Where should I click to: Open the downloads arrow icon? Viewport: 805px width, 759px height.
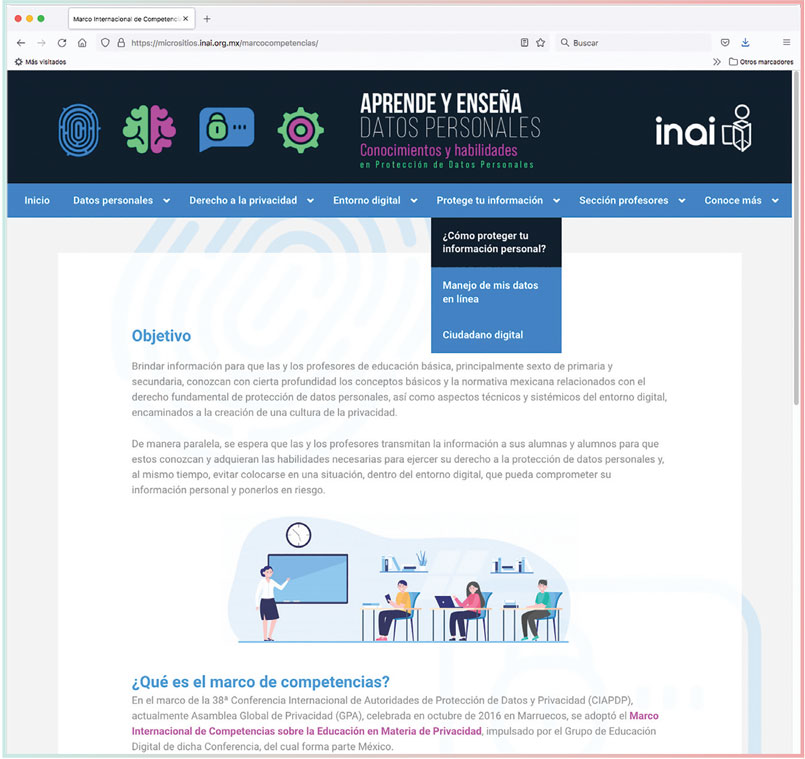click(745, 43)
